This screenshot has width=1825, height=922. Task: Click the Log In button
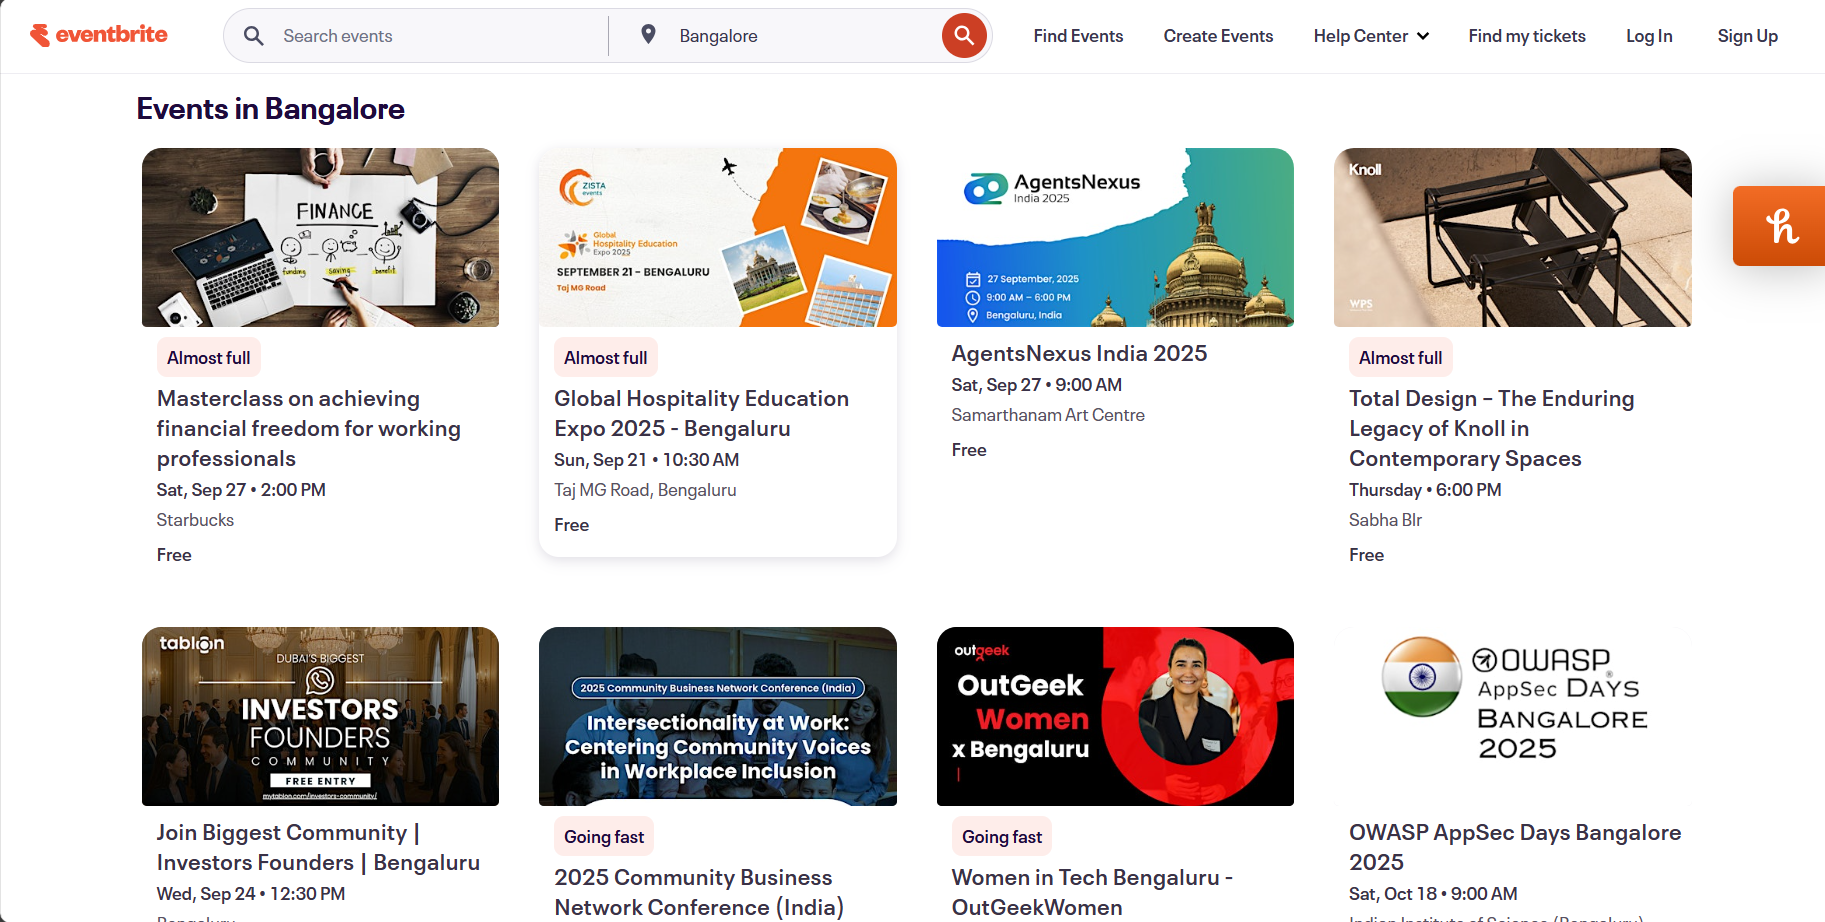tap(1648, 35)
